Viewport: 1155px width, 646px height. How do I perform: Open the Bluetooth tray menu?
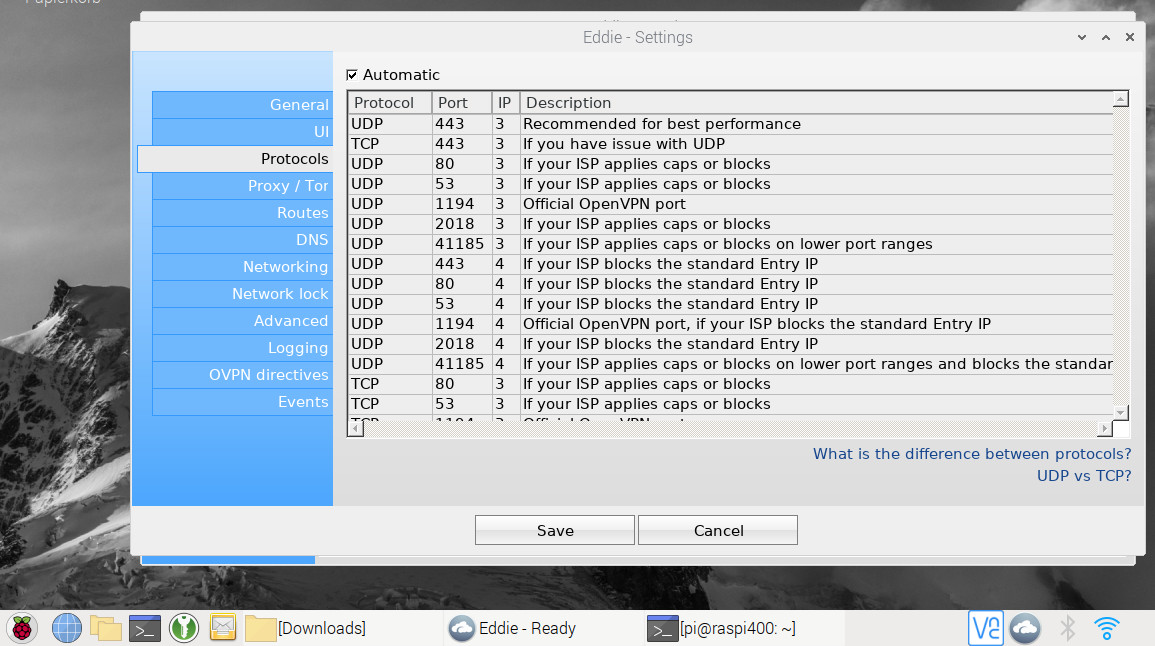click(1067, 628)
